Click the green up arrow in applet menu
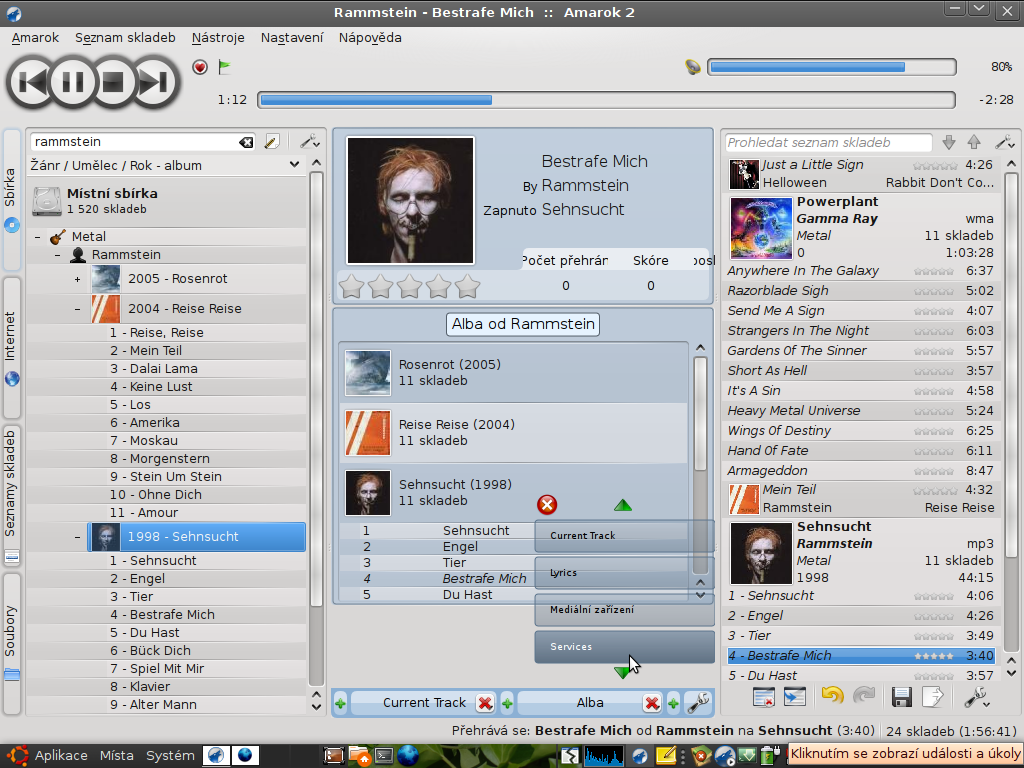Image resolution: width=1024 pixels, height=768 pixels. click(x=623, y=505)
